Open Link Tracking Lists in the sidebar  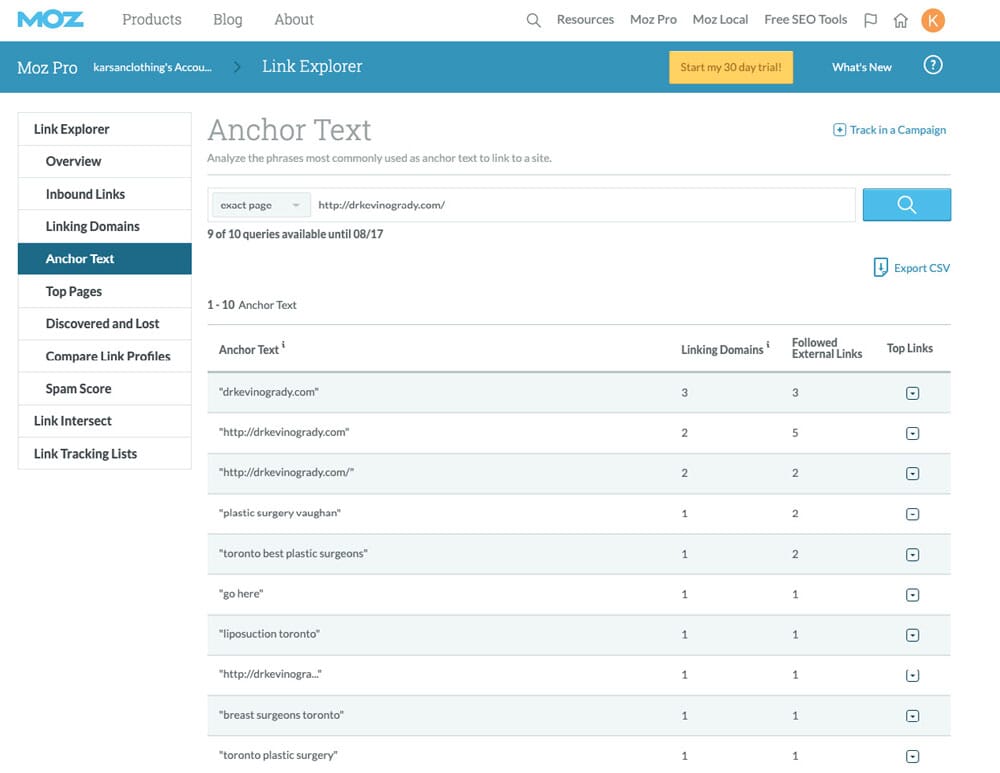[x=105, y=453]
